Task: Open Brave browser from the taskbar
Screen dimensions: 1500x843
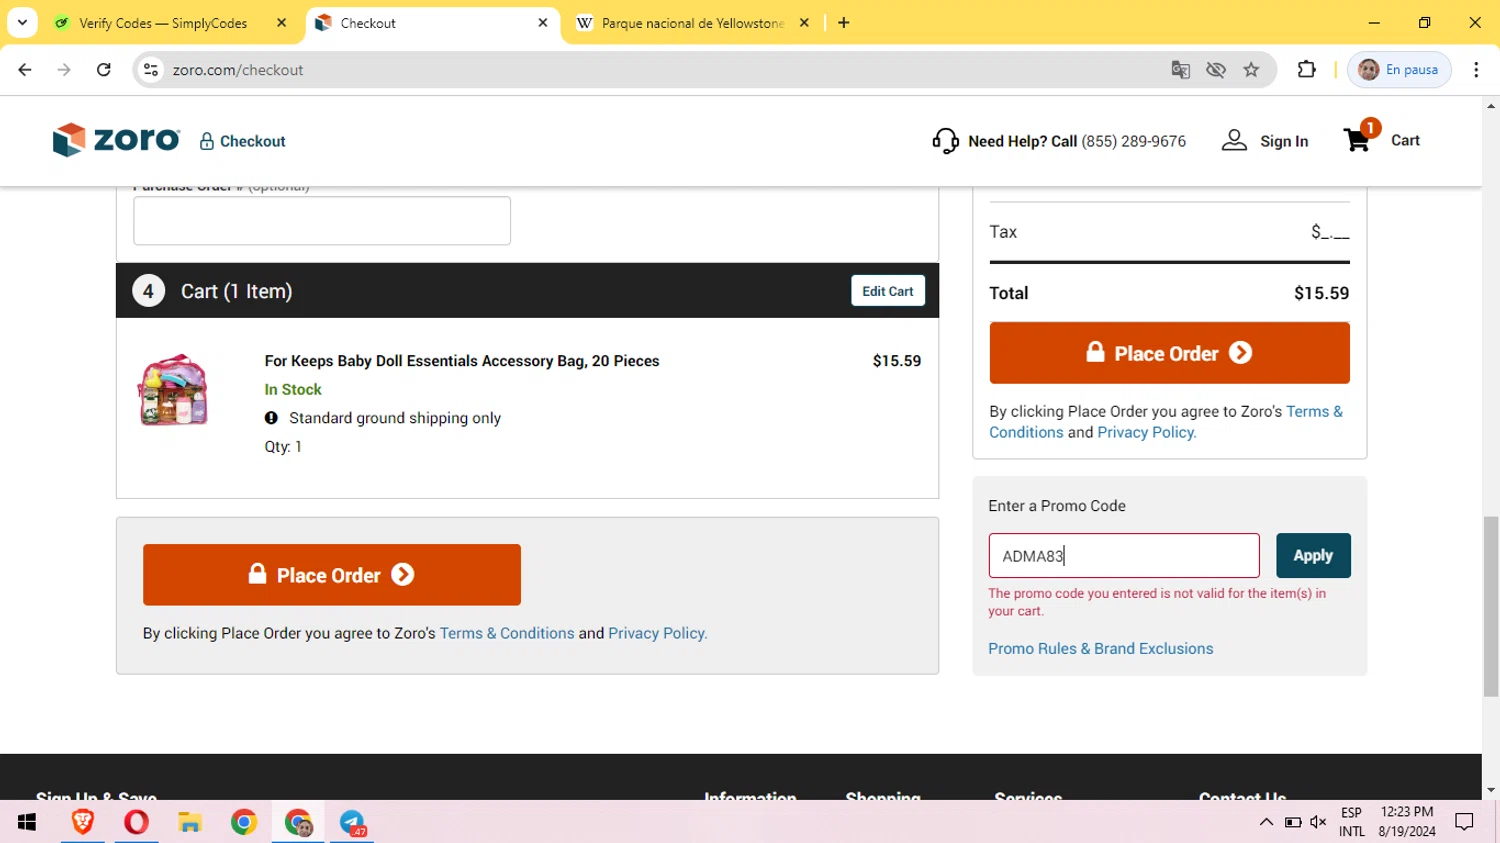Action: (82, 822)
